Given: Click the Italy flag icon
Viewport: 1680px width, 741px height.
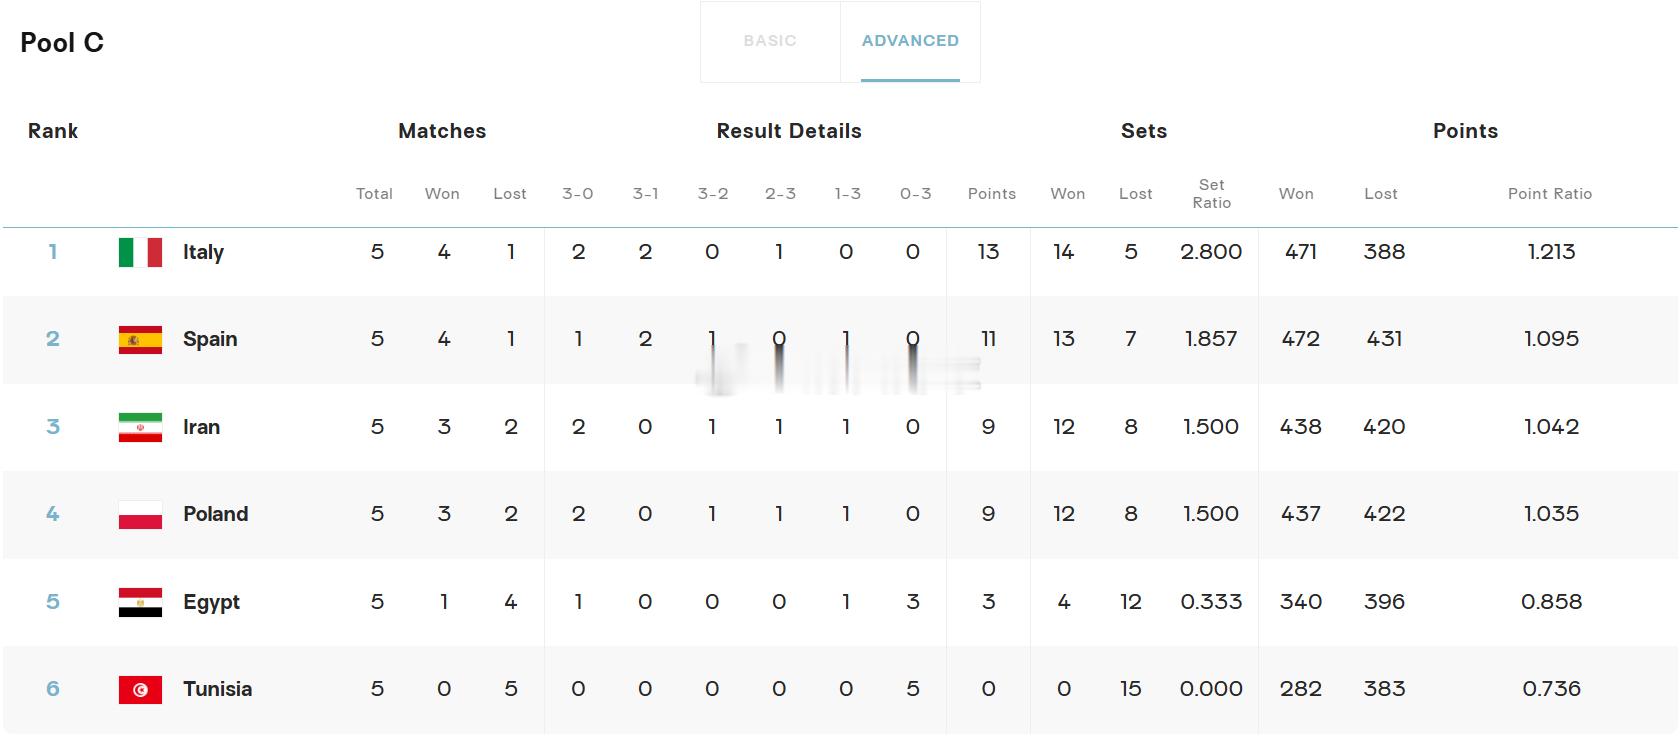Looking at the screenshot, I should pos(140,253).
